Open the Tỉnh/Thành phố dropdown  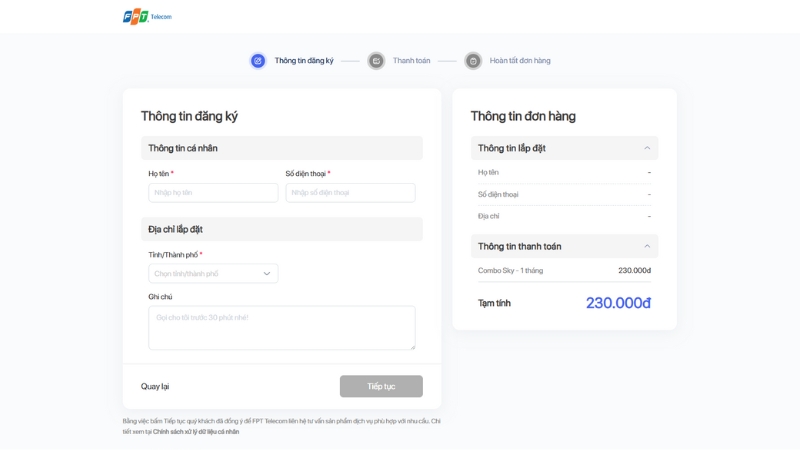[x=206, y=273]
